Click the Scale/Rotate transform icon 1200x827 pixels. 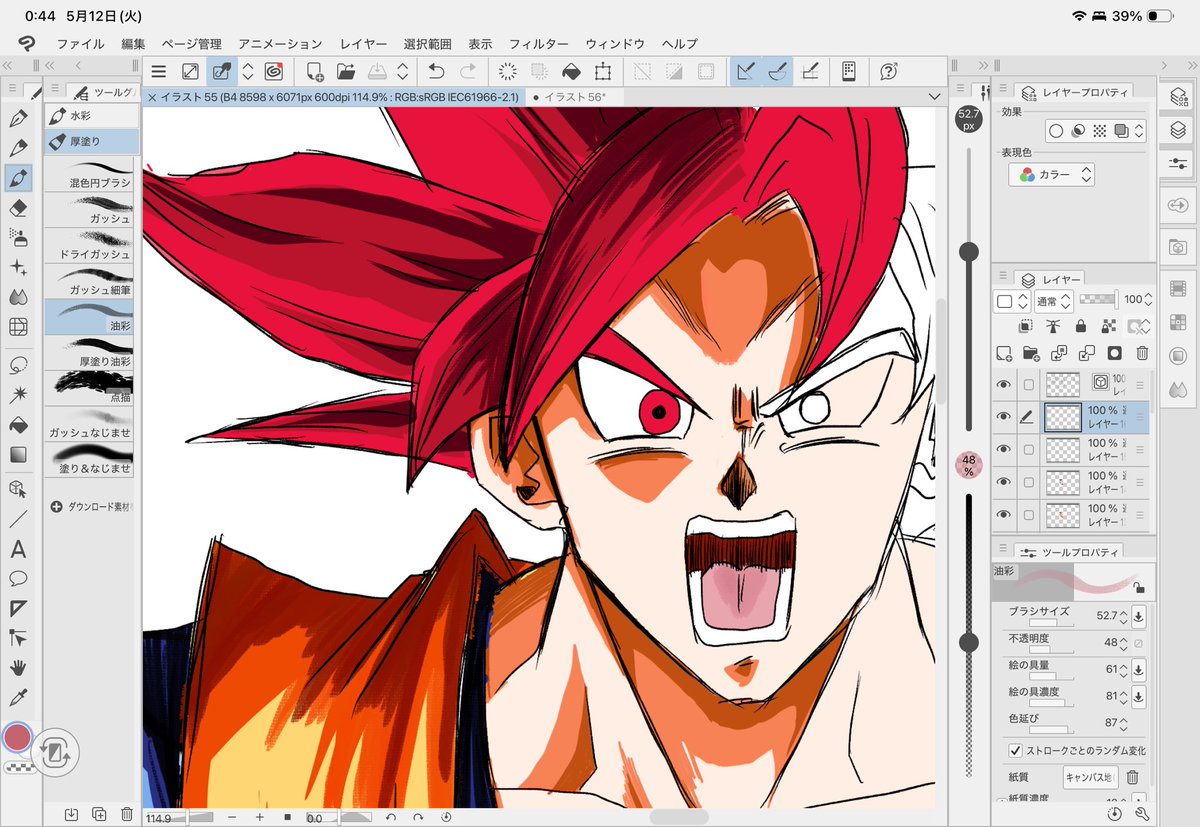(602, 71)
